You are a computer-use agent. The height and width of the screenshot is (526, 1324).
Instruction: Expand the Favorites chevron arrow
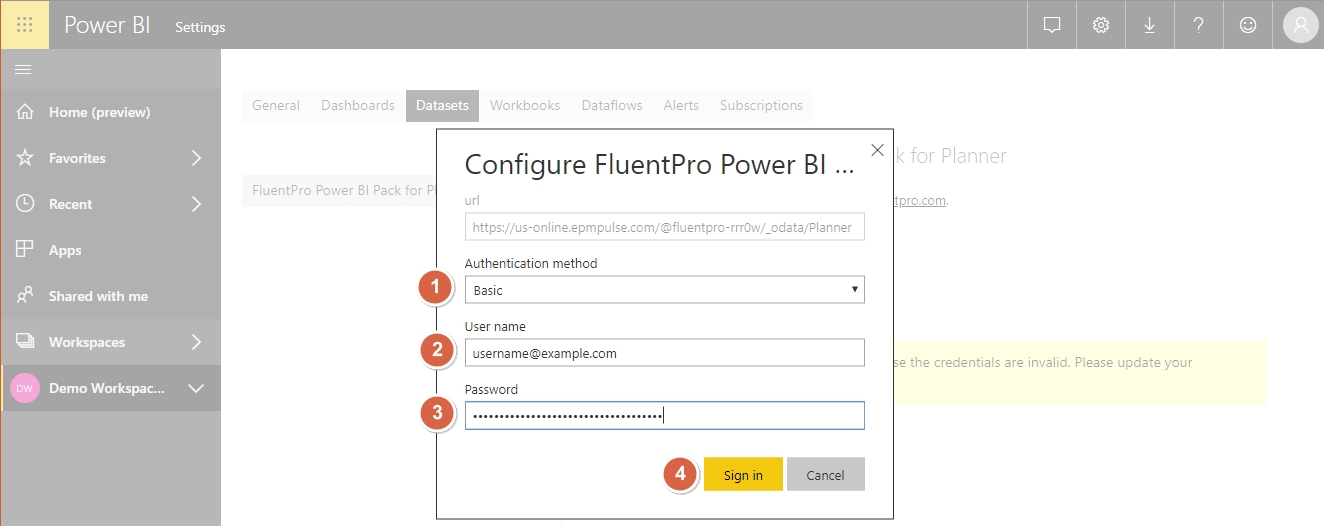(196, 158)
